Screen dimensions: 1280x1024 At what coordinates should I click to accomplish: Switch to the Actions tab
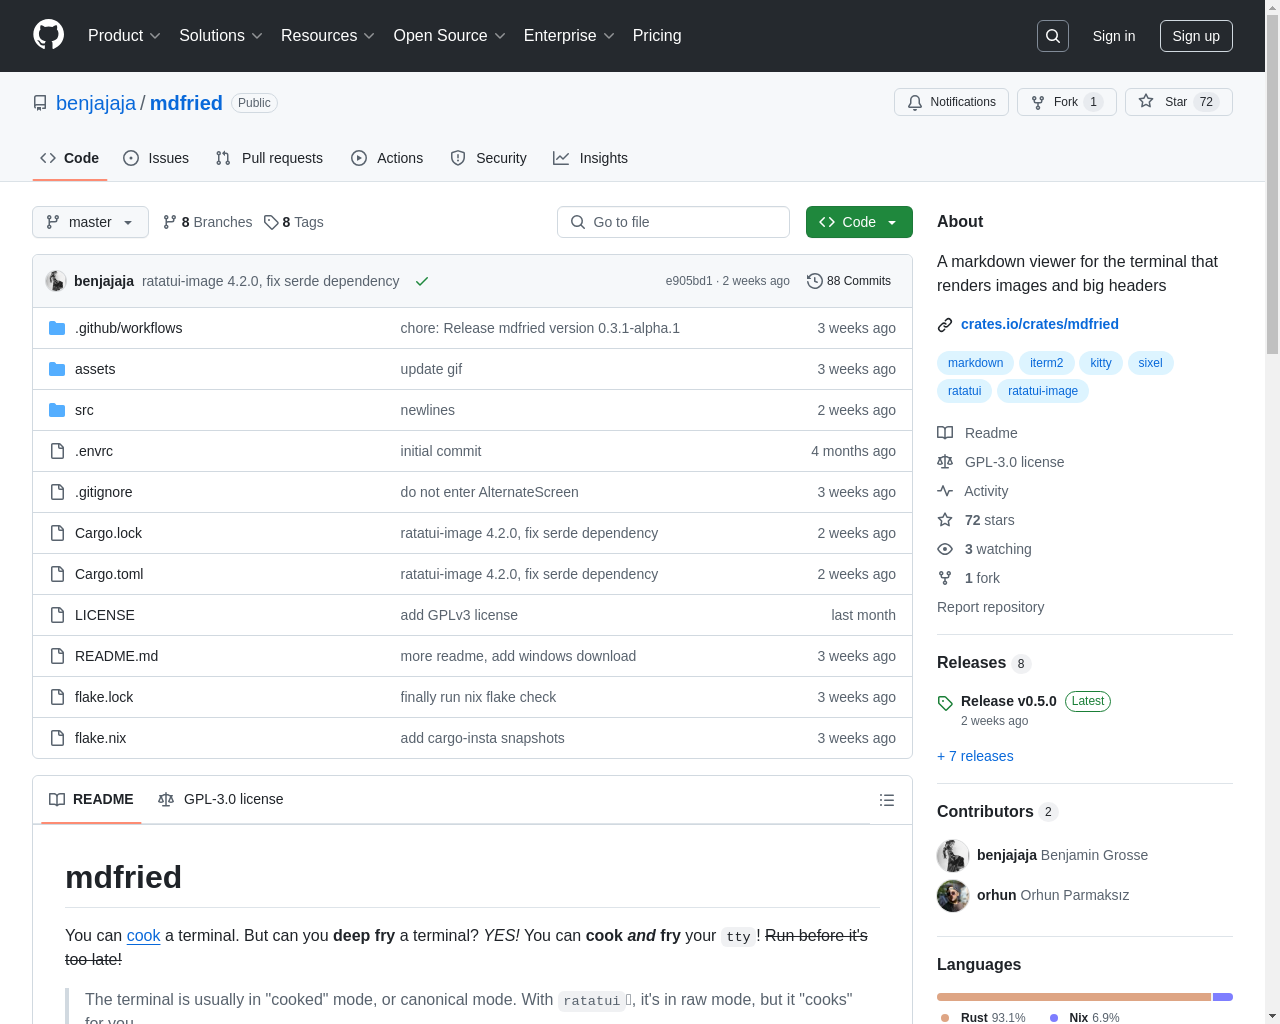(387, 158)
